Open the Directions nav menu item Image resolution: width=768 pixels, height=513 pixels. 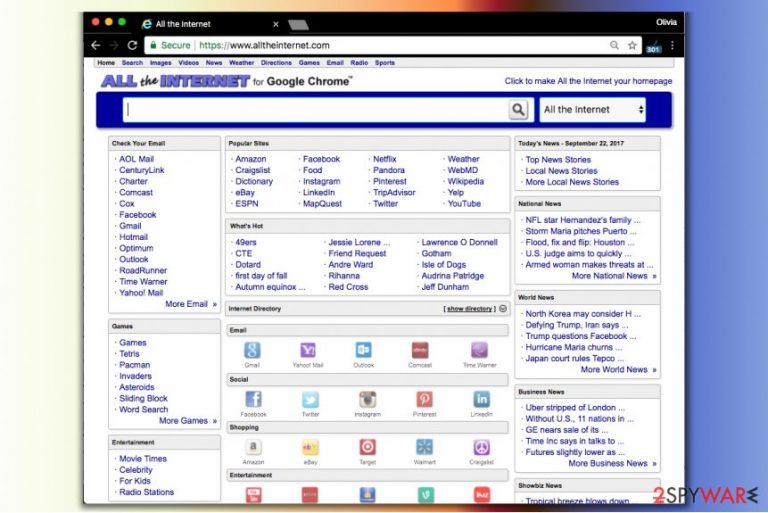[276, 63]
